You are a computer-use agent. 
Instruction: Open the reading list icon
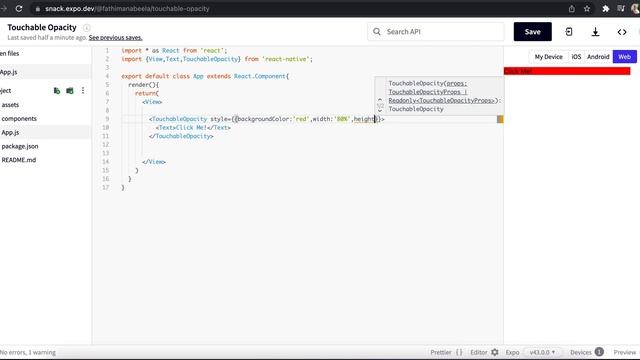(x=621, y=9)
